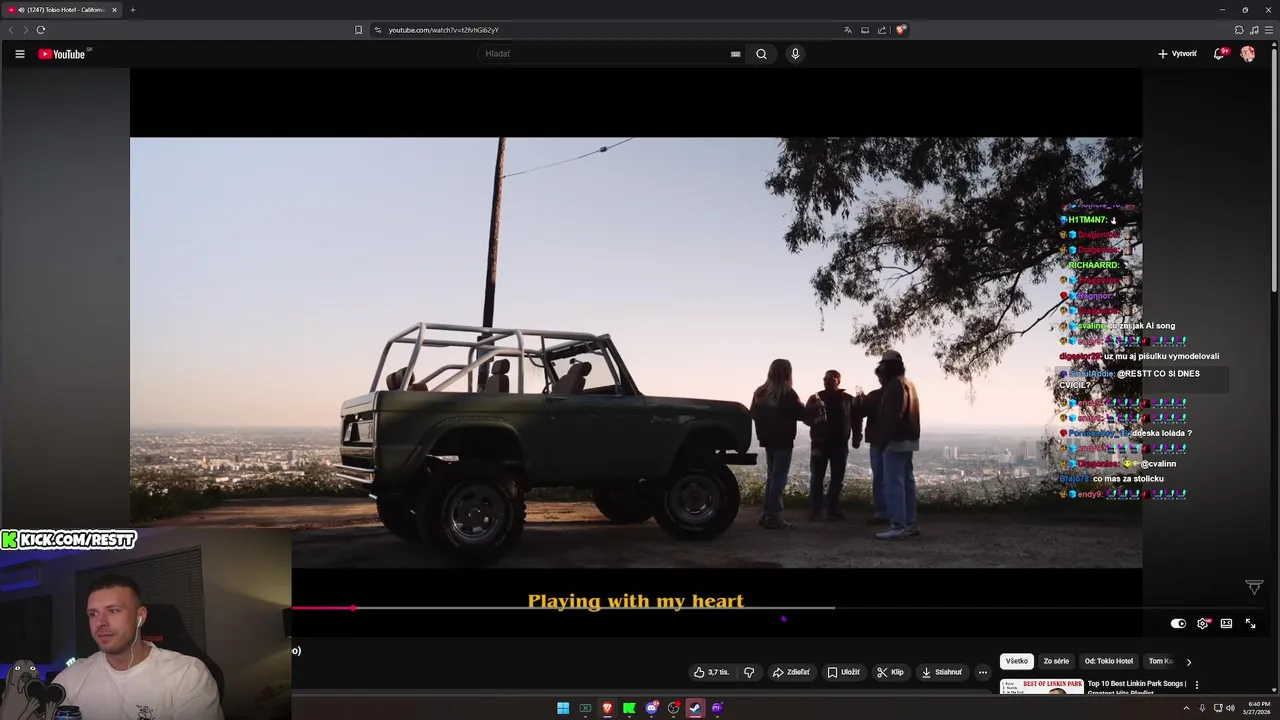Screen dimensions: 1280x720
Task: Click the KICK.COM/RESTT overlay label
Action: (x=69, y=540)
